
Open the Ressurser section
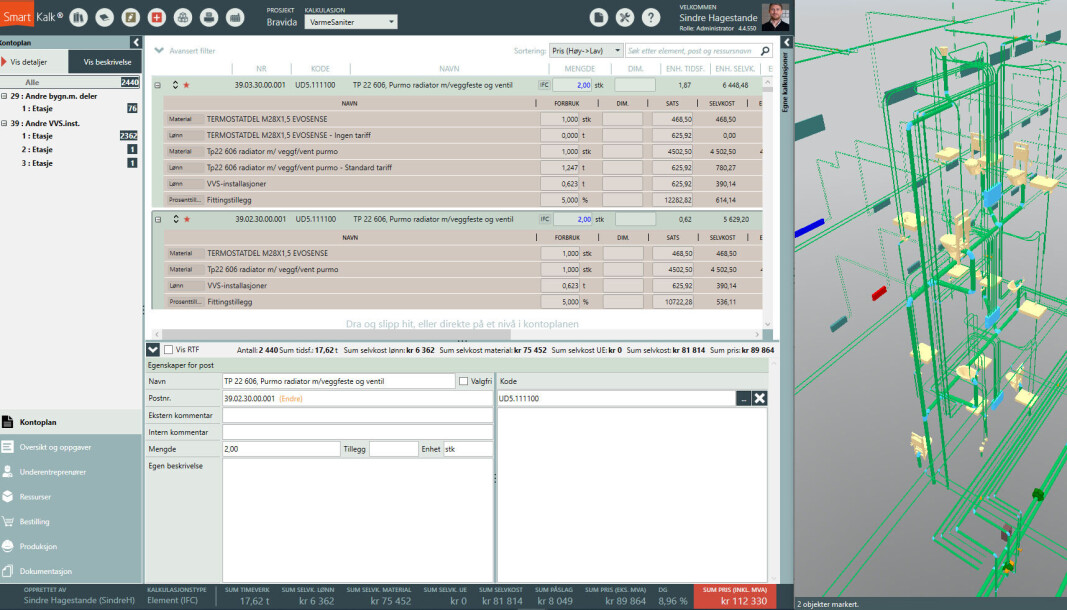coord(71,497)
